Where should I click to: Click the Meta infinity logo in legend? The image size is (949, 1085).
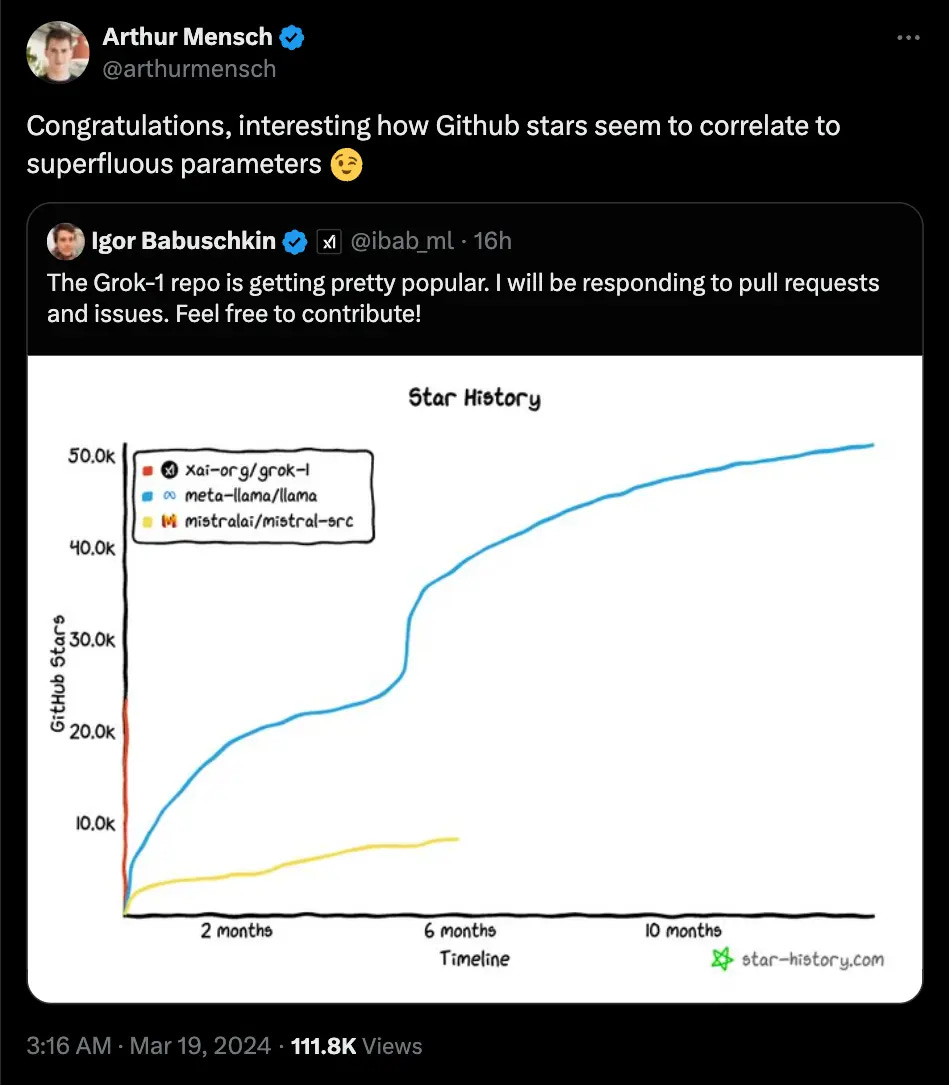click(170, 495)
